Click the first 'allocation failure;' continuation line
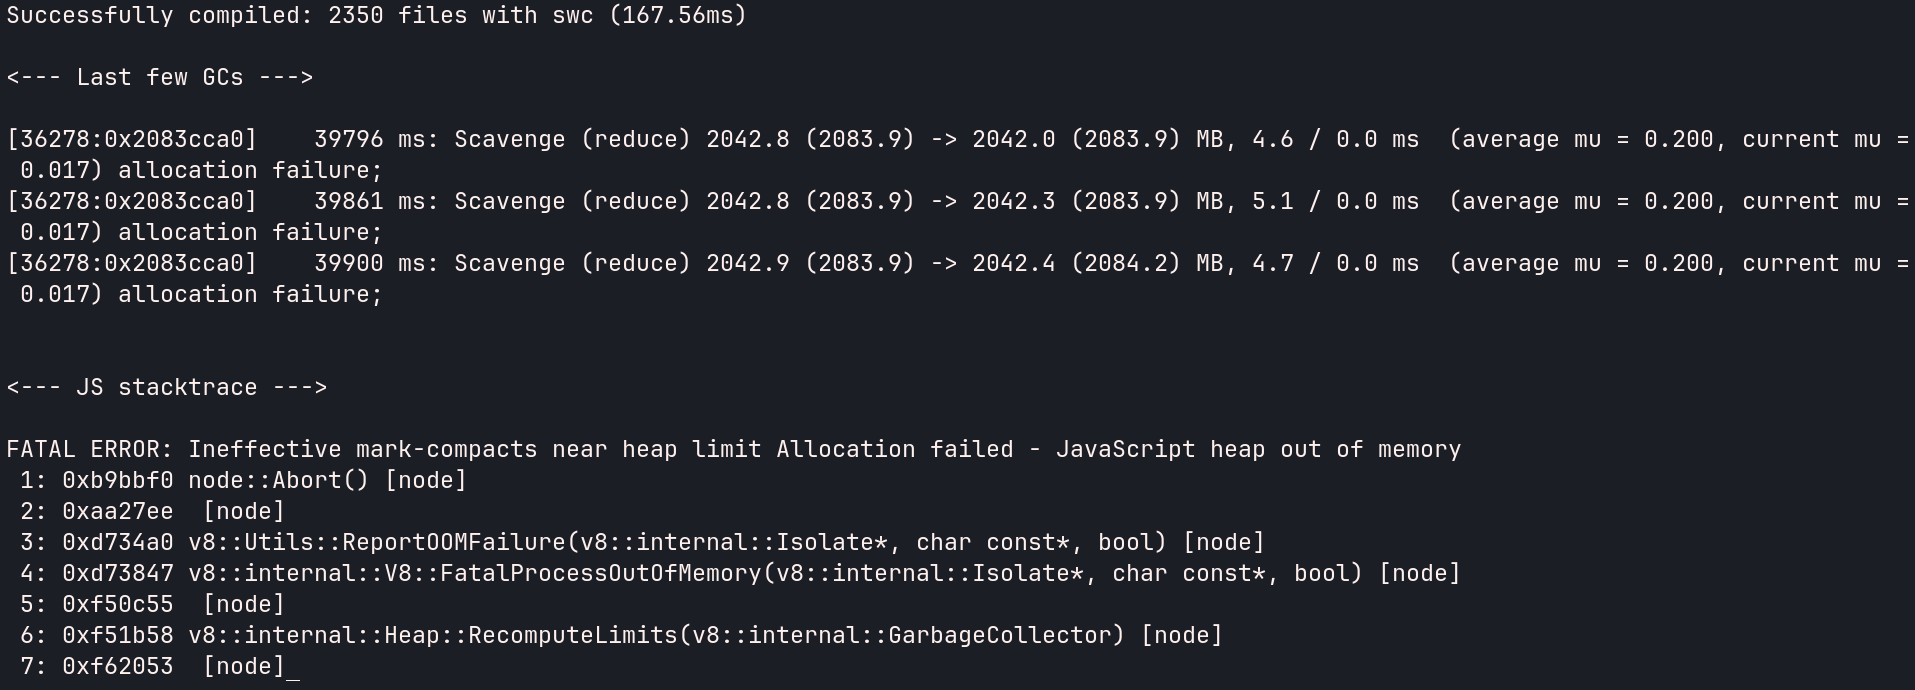Image resolution: width=1915 pixels, height=690 pixels. tap(250, 171)
